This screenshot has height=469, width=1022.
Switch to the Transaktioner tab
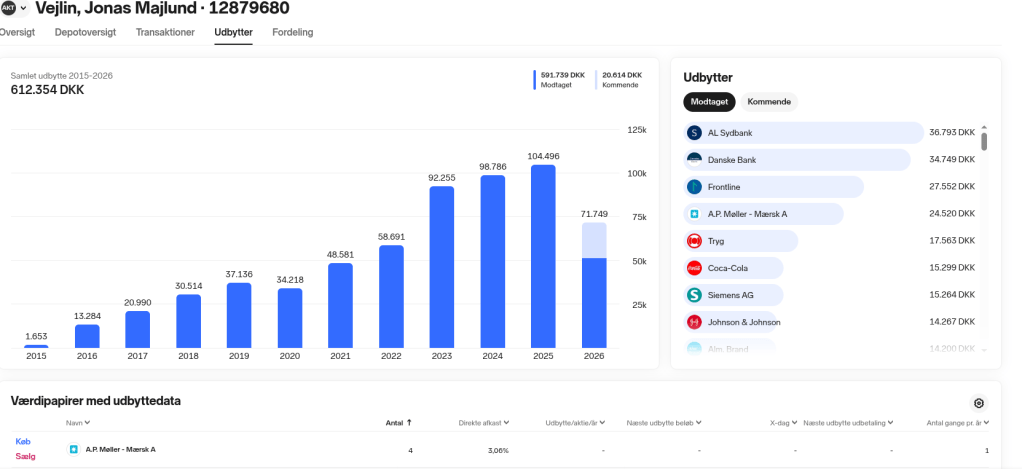point(165,32)
